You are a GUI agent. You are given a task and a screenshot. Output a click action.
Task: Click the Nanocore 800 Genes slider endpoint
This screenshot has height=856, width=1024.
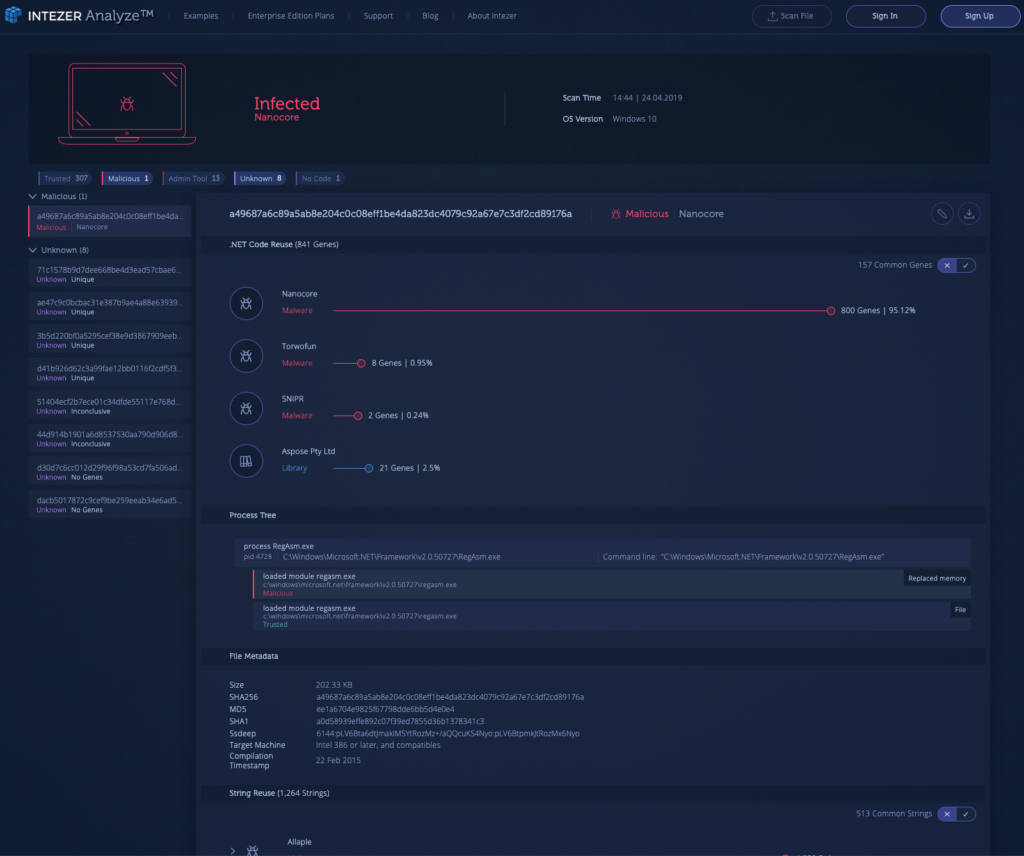point(831,311)
